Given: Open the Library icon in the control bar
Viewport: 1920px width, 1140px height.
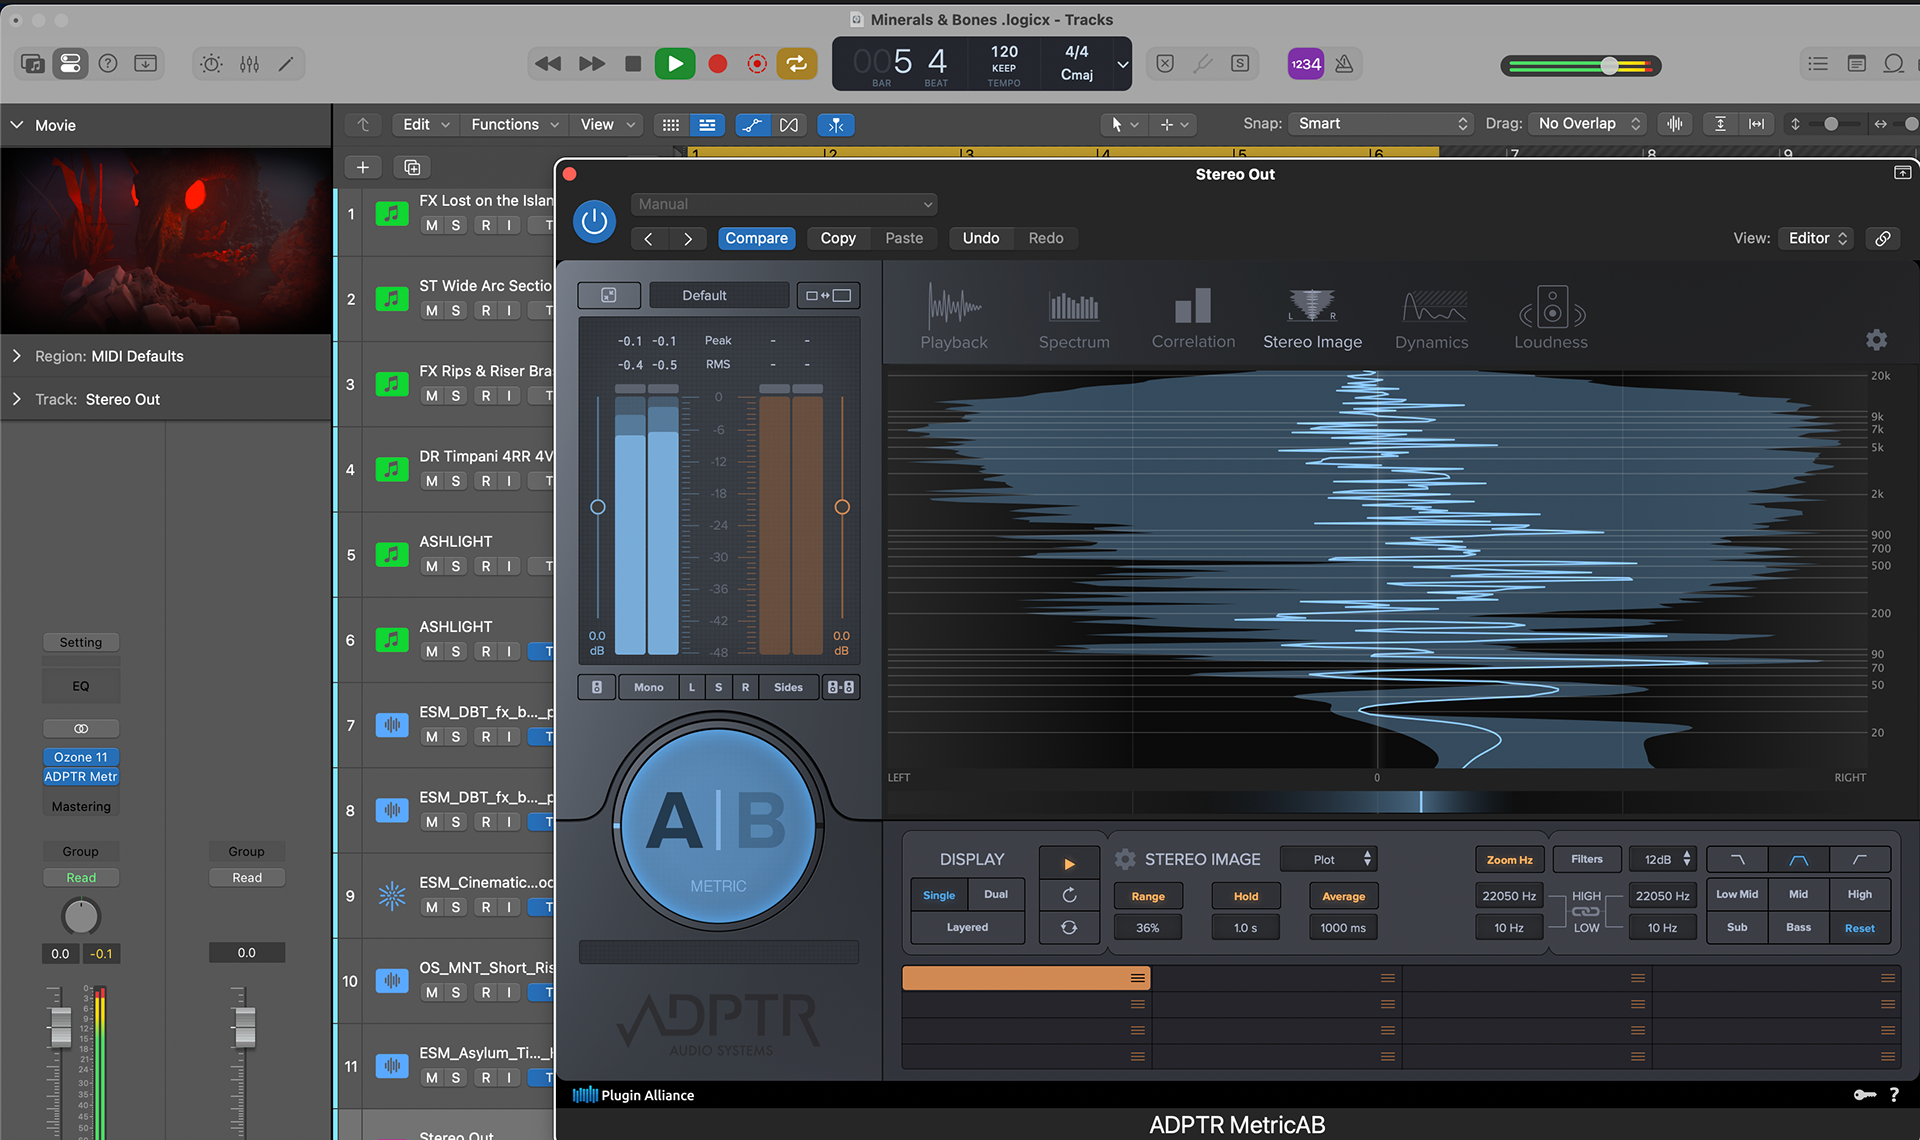Looking at the screenshot, I should pyautogui.click(x=32, y=64).
